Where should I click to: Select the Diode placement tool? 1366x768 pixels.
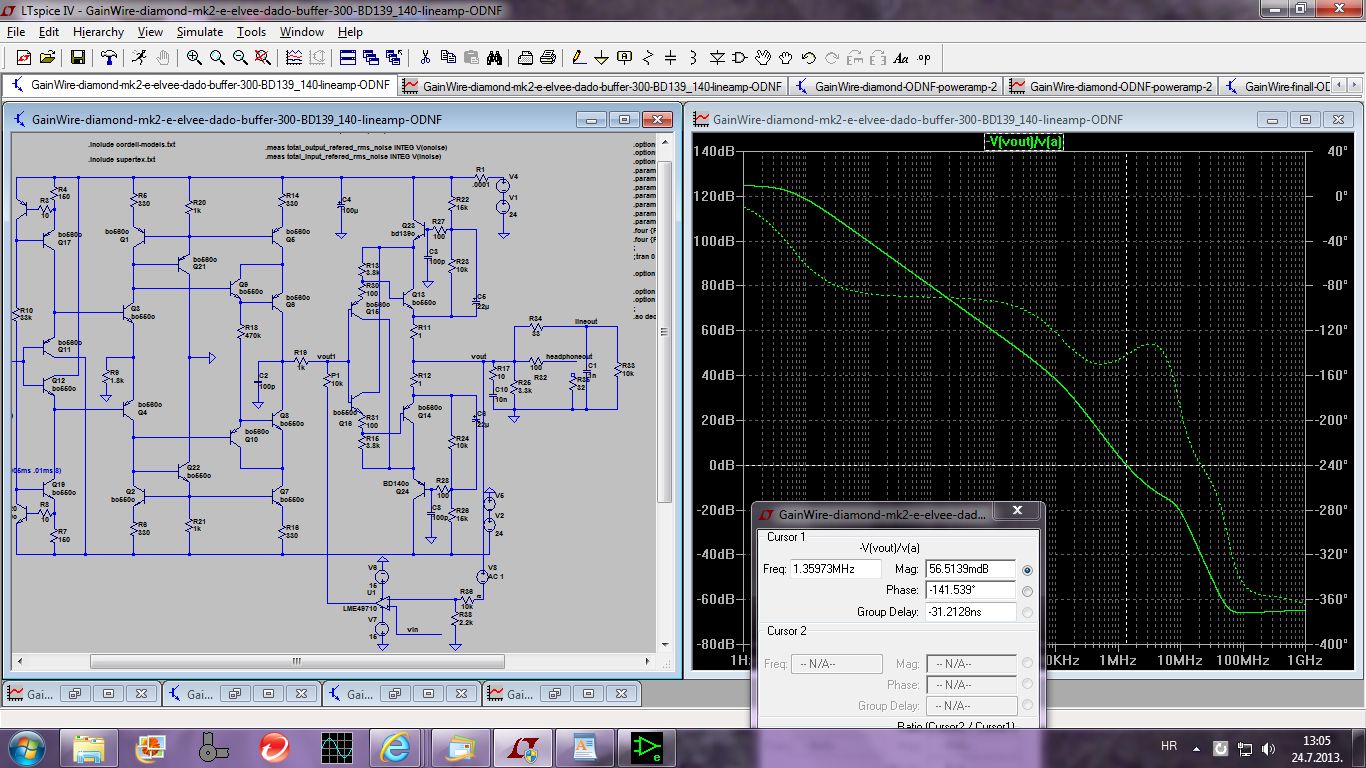pos(717,57)
